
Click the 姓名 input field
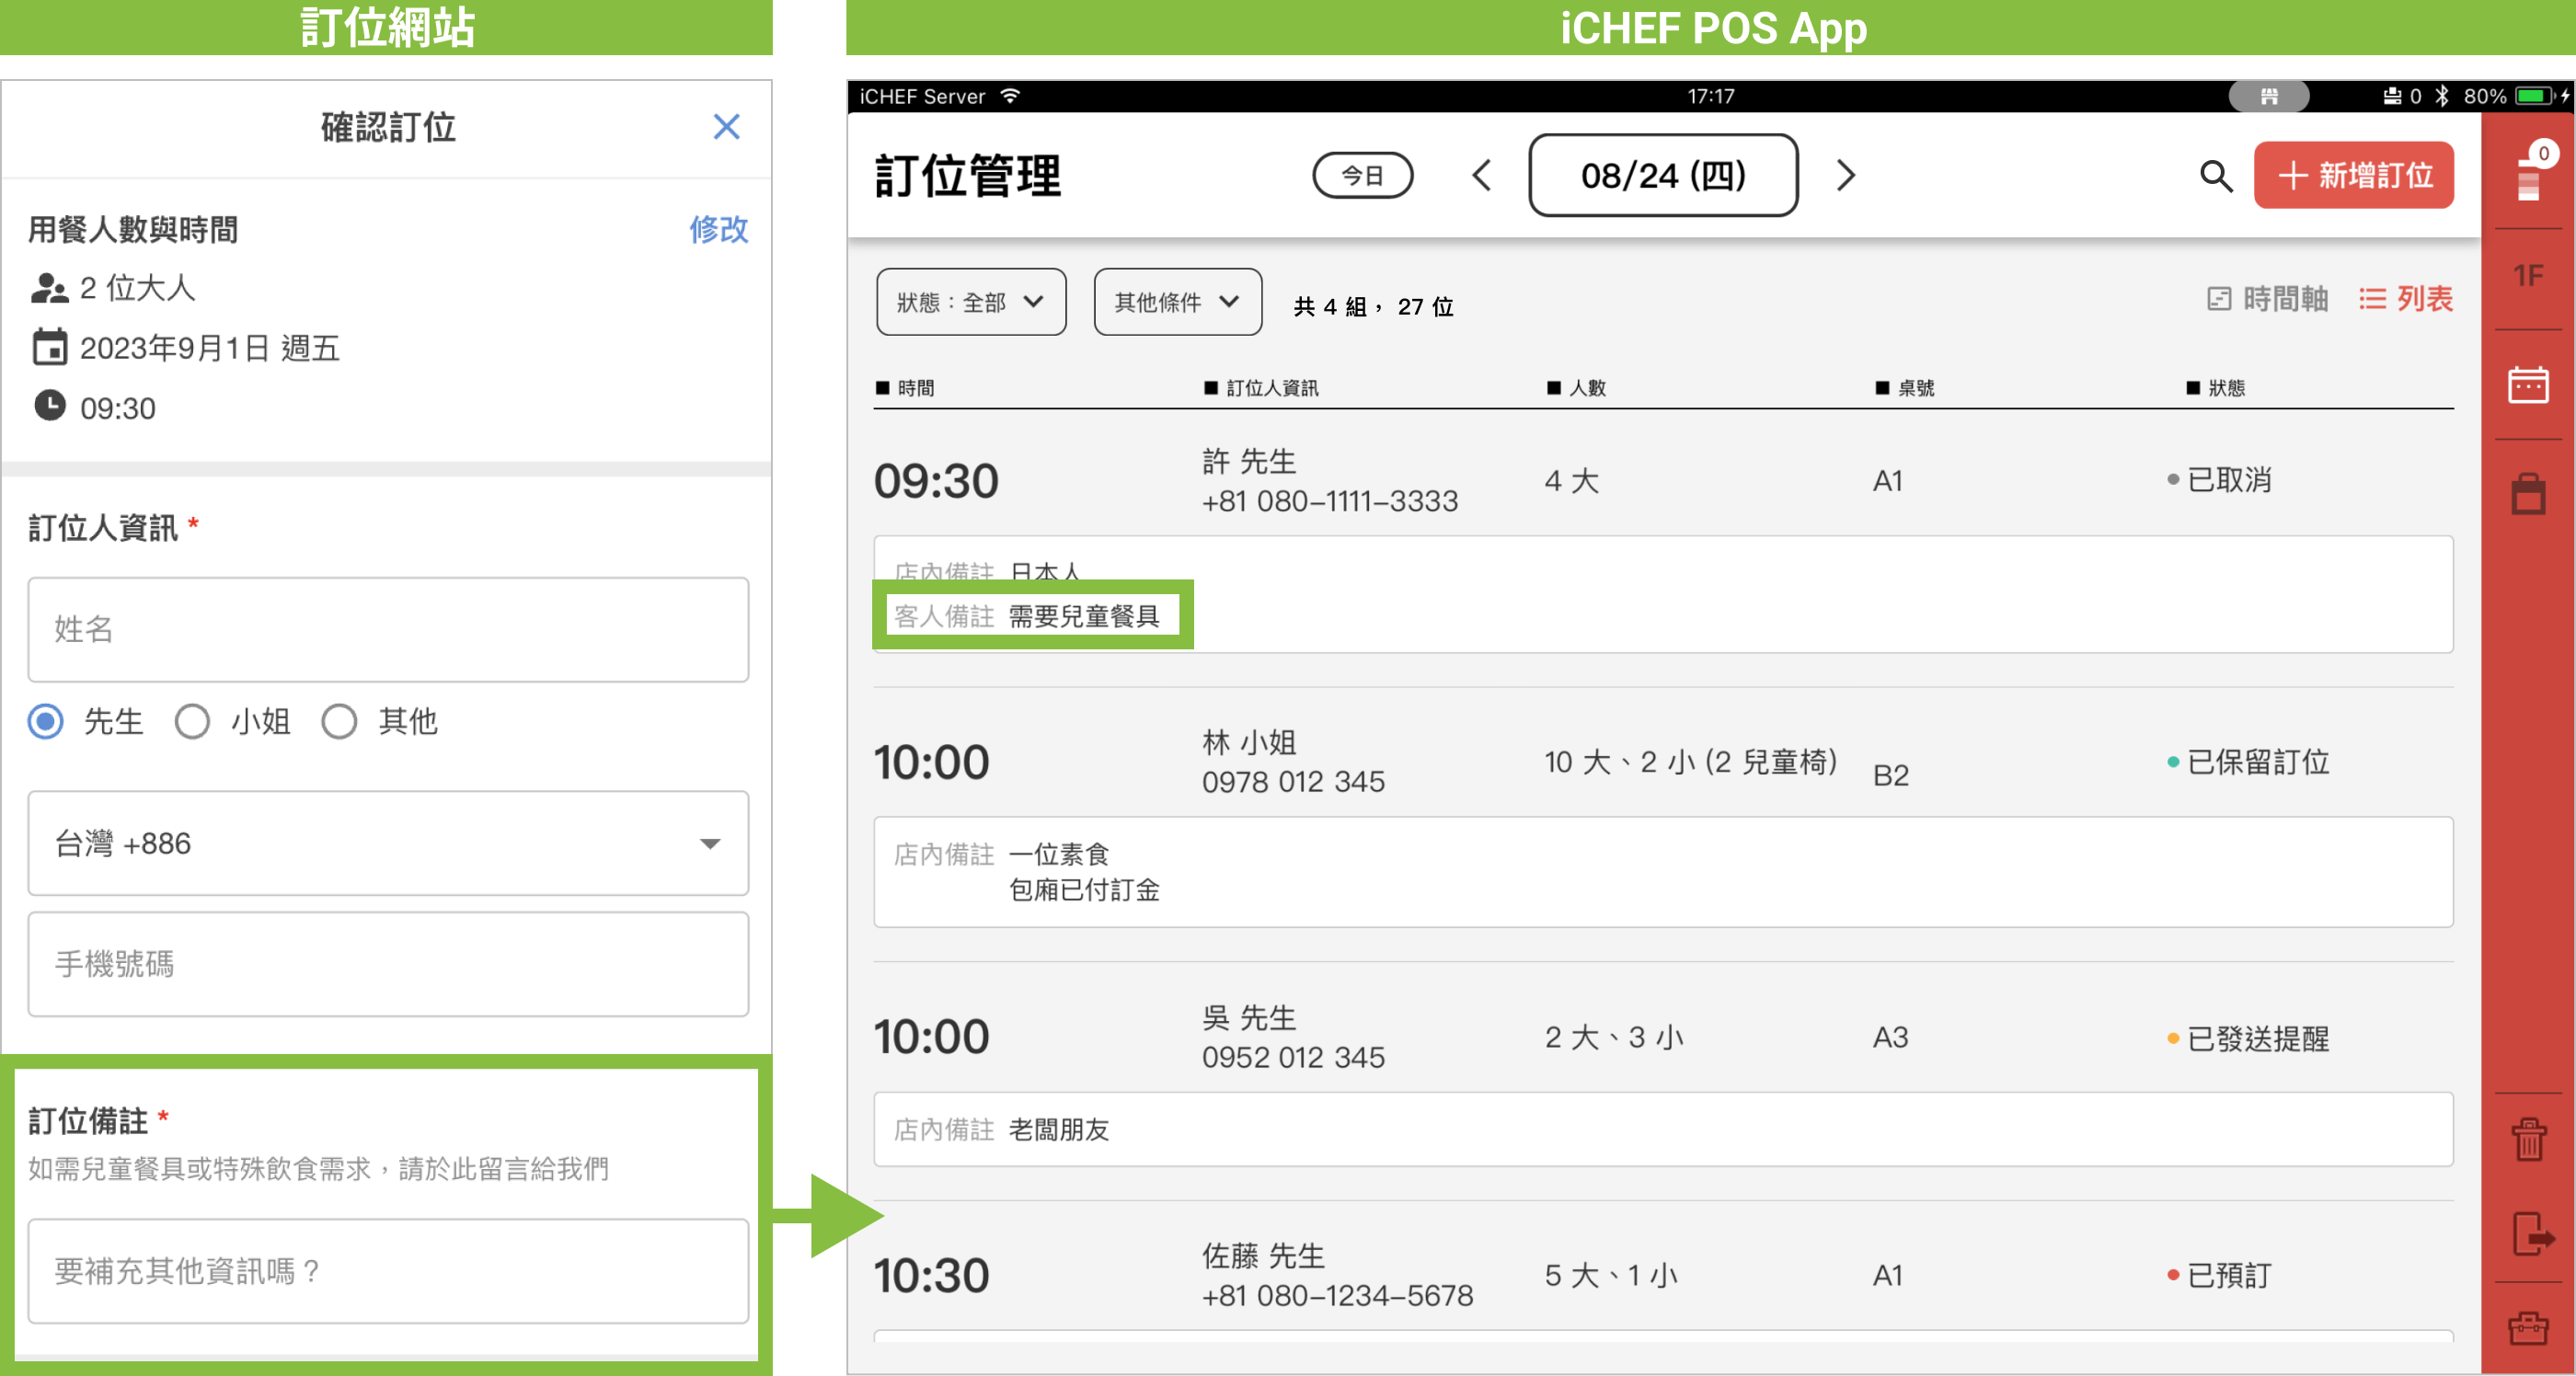coord(388,629)
